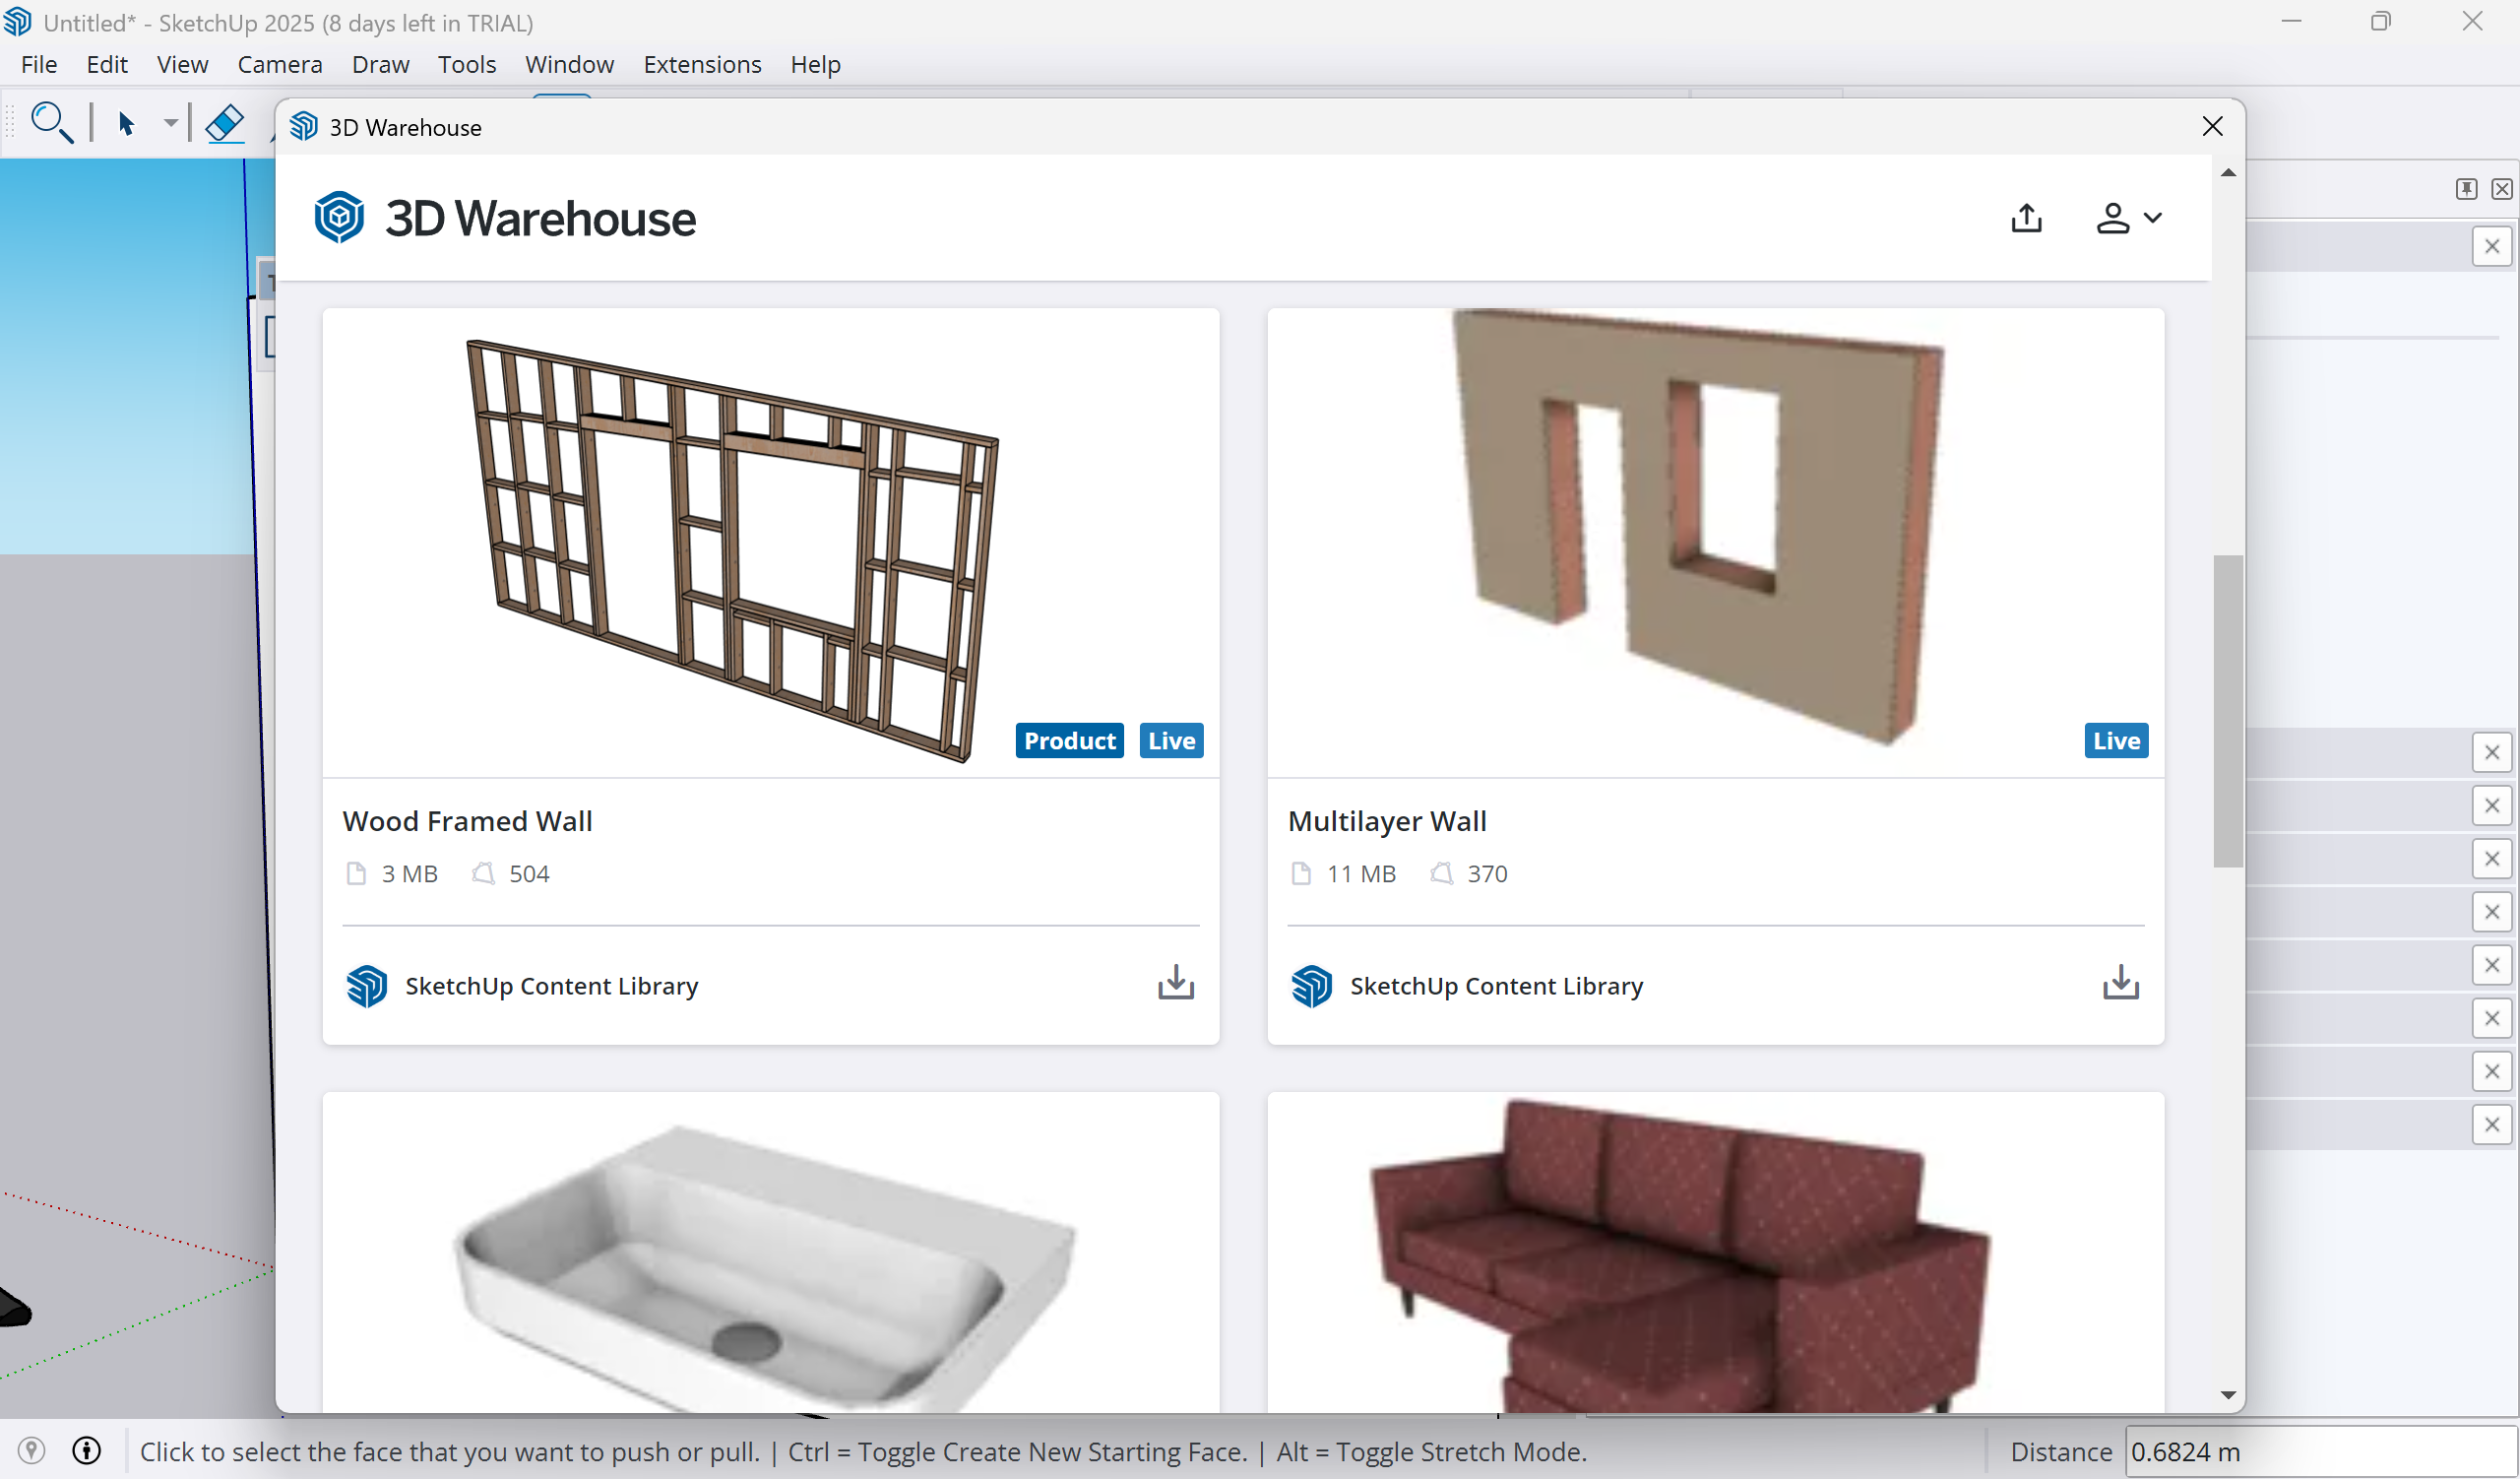Click the 3D Warehouse dialog title icon

point(303,127)
